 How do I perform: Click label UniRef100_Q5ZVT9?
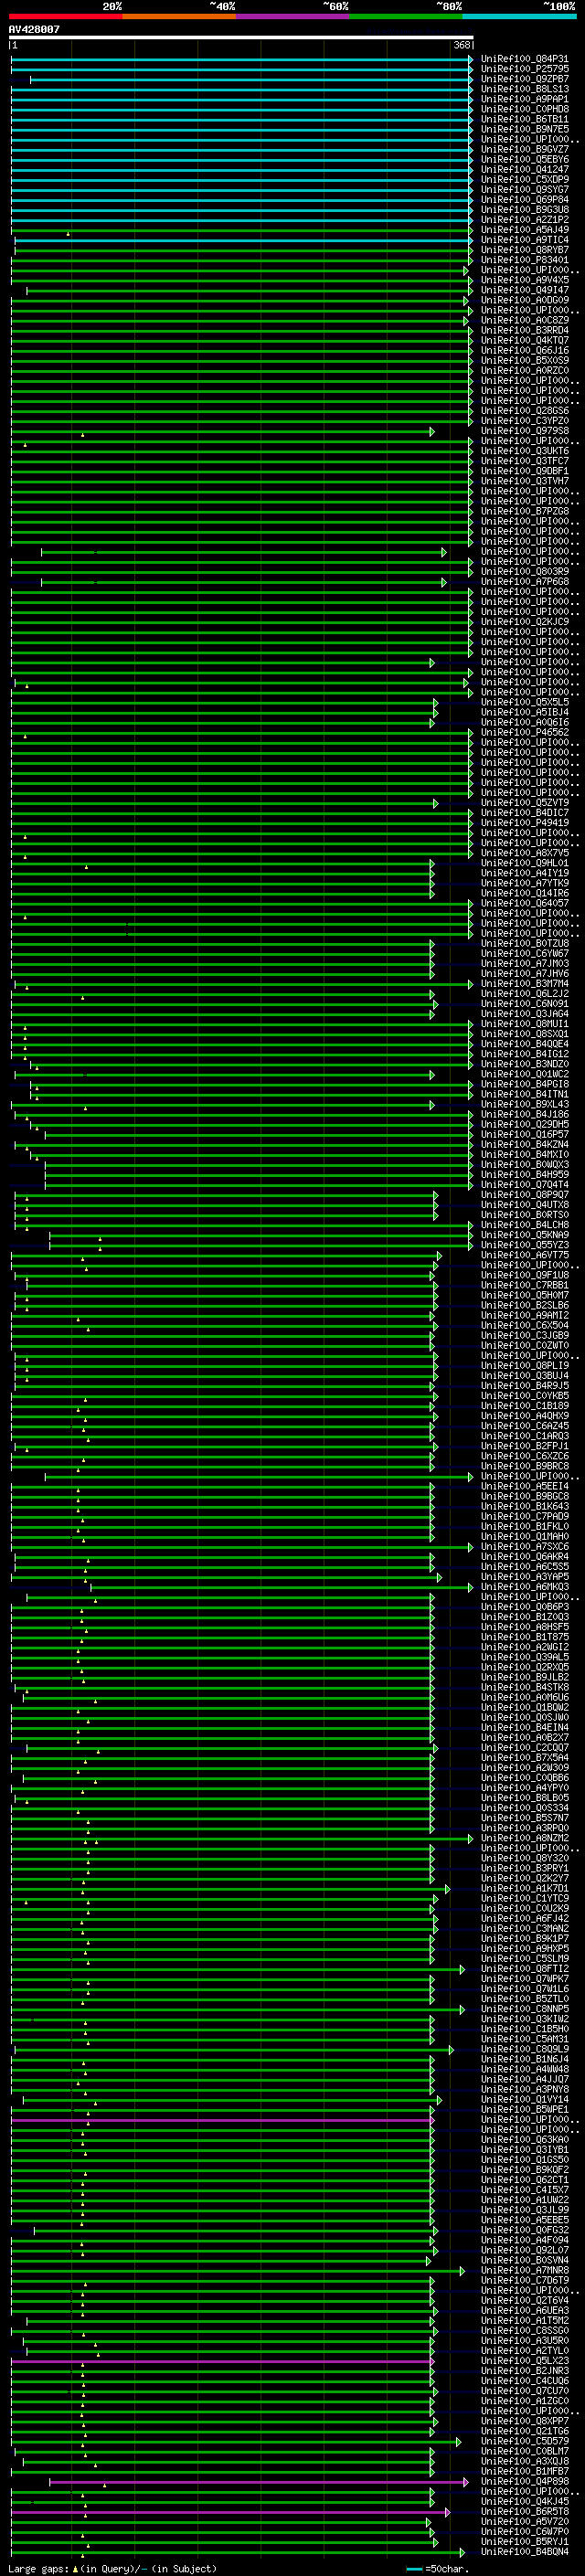(525, 802)
